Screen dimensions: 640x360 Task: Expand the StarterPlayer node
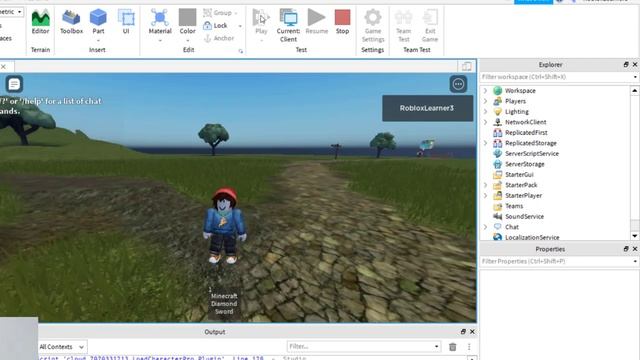(x=485, y=196)
